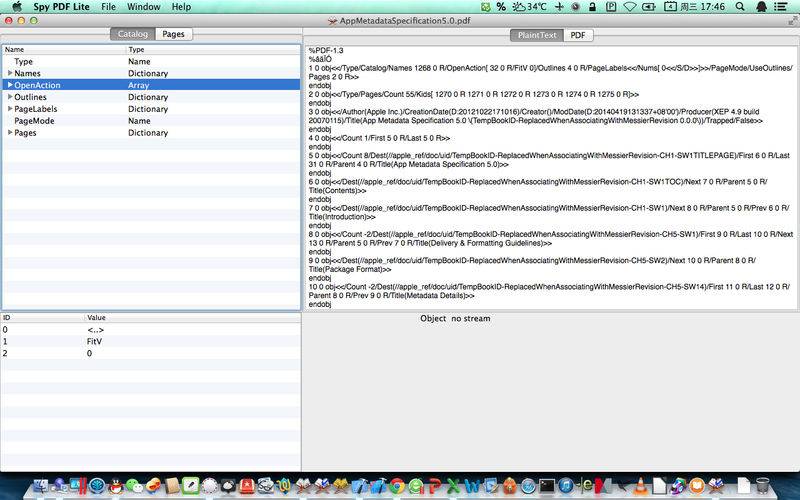Image resolution: width=800 pixels, height=500 pixels.
Task: Switch to the Catalog tab
Action: tap(133, 34)
